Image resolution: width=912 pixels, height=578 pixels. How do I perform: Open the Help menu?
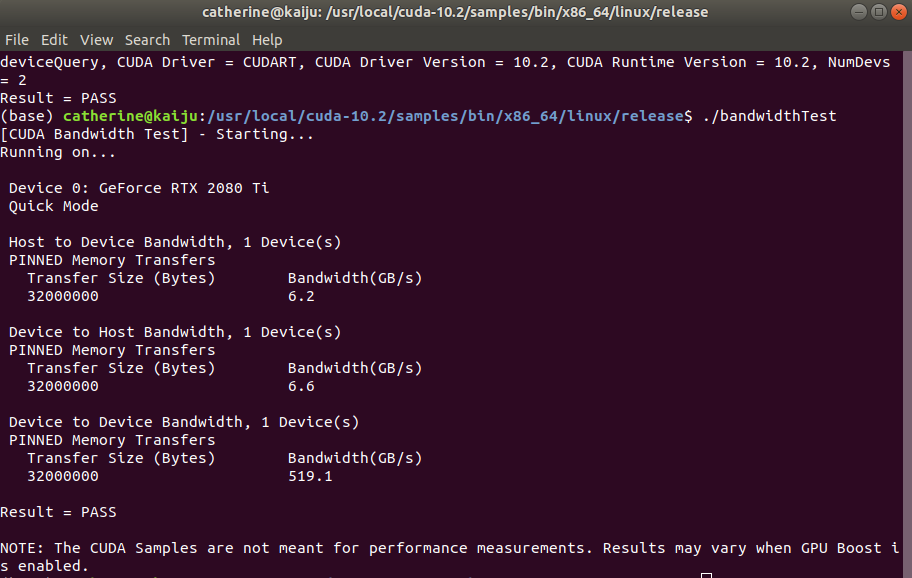coord(267,40)
